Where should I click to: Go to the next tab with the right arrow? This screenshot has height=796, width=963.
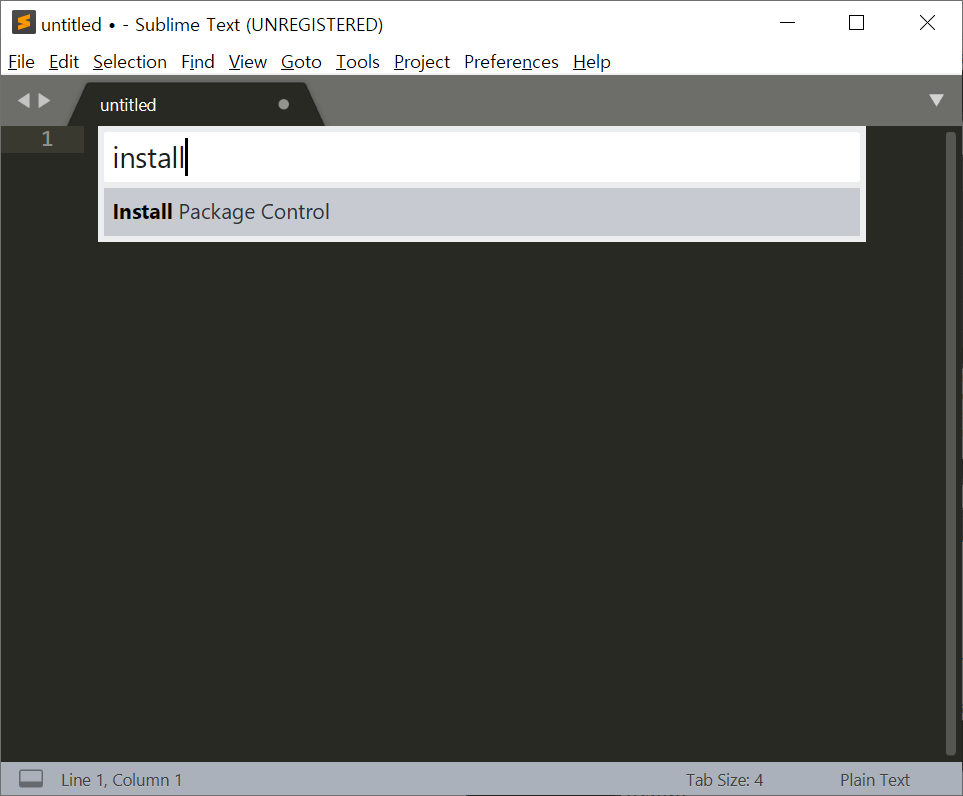coord(44,100)
